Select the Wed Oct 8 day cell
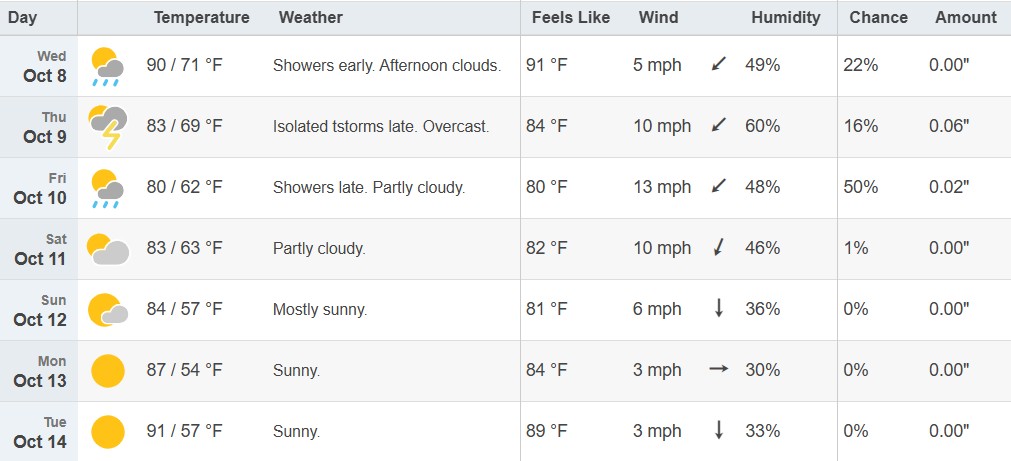 click(x=40, y=66)
